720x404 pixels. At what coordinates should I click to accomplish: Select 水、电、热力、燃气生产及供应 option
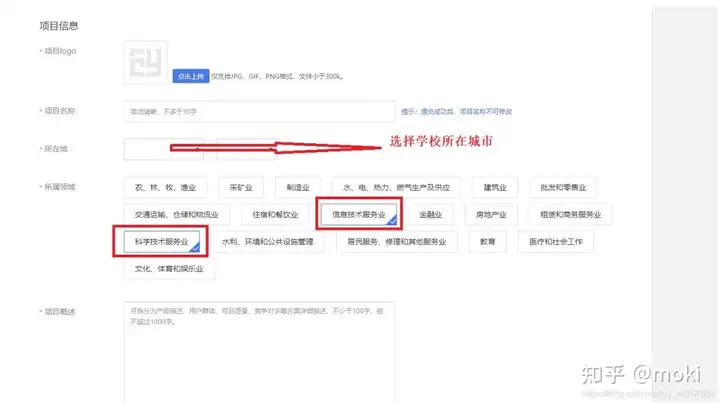pyautogui.click(x=396, y=187)
